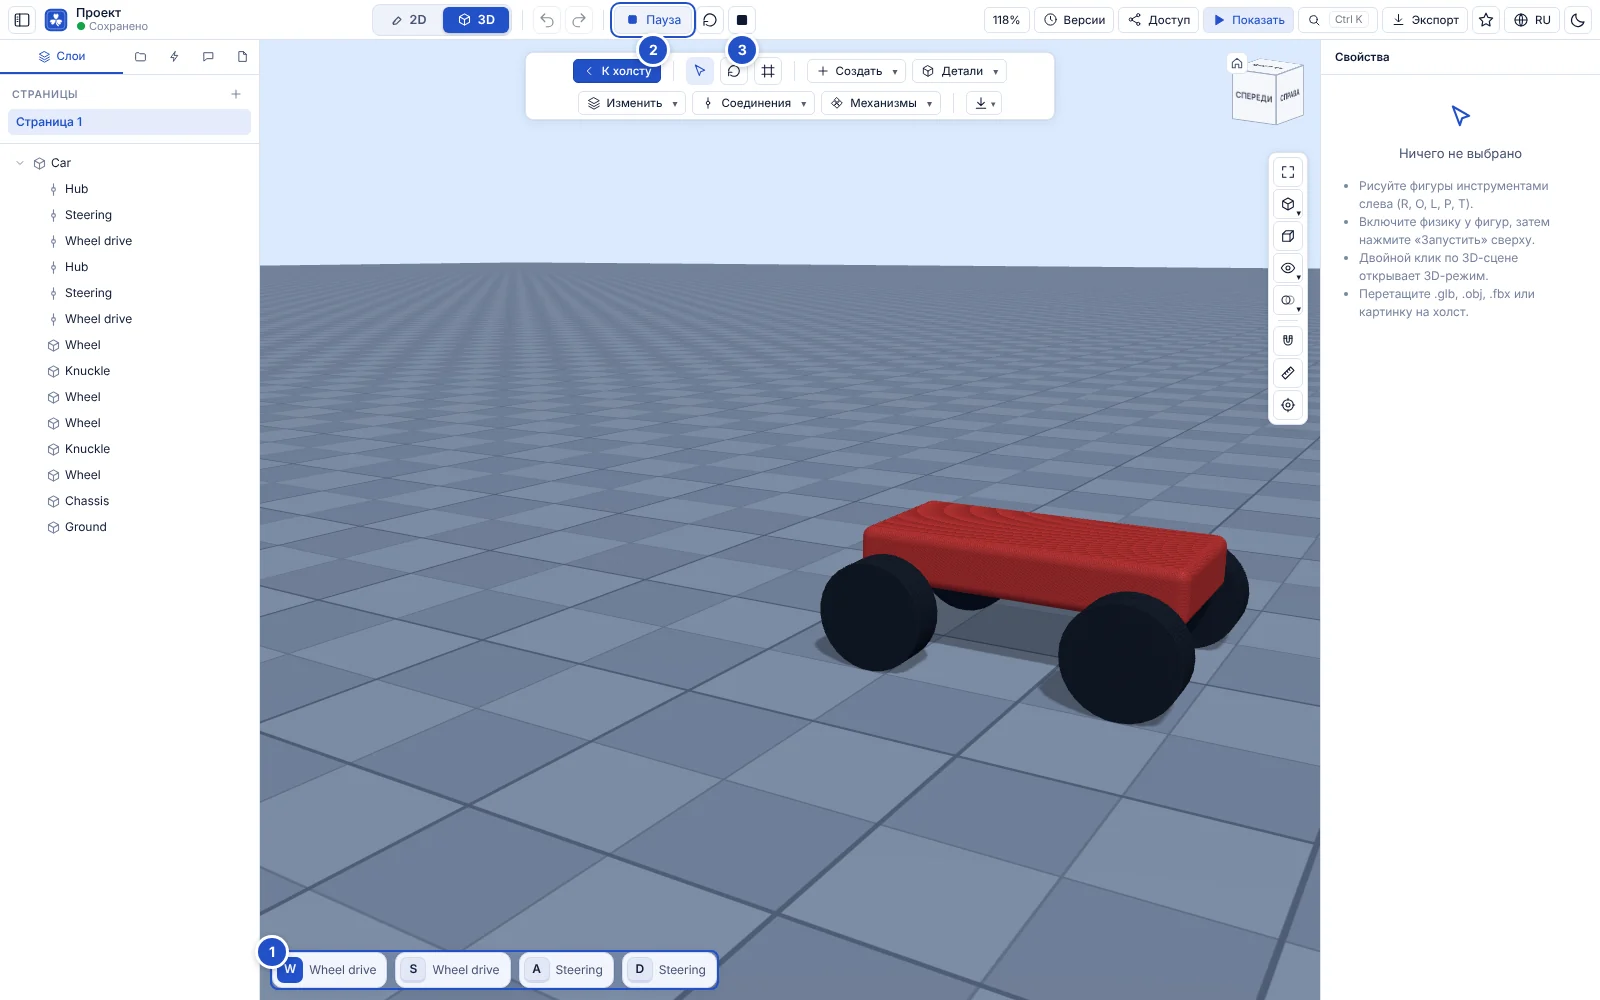Click the target focus icon
The image size is (1600, 1000).
1288,405
